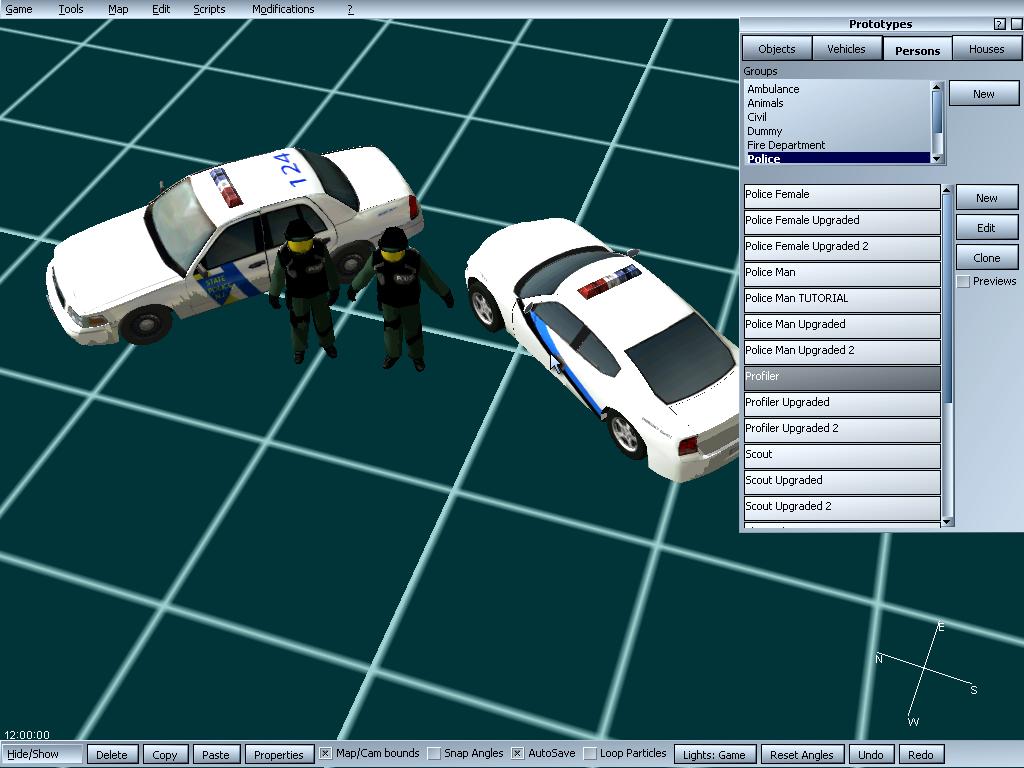Select the Police Man Upgraded prototype
The height and width of the screenshot is (768, 1024).
tap(842, 325)
